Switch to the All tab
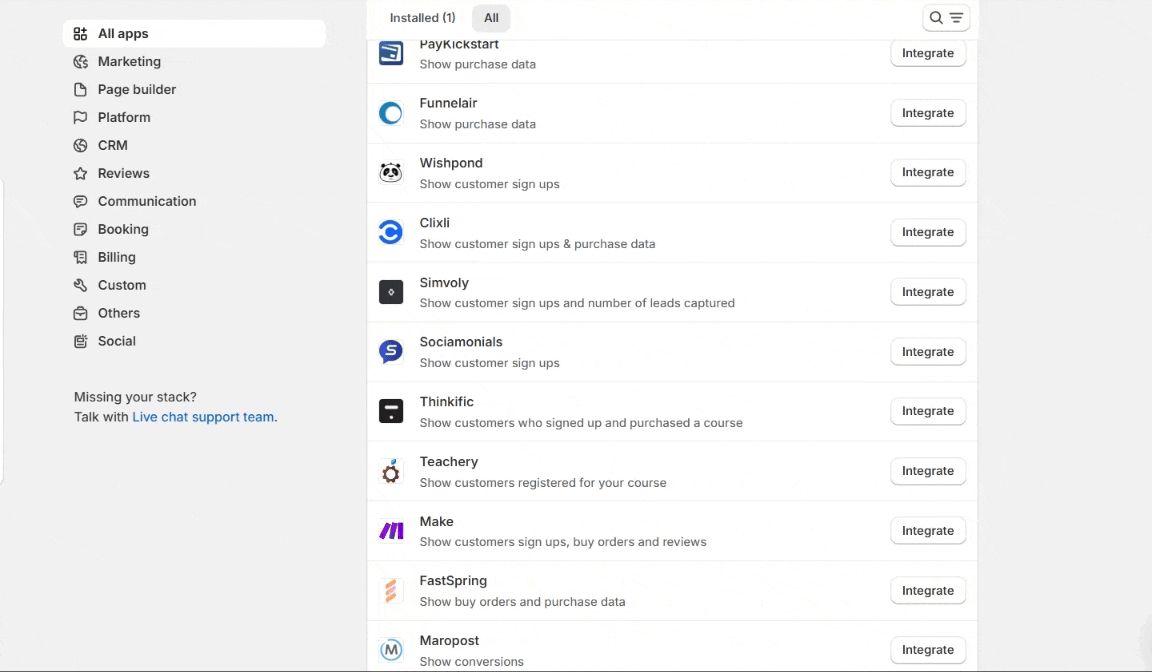The image size is (1152, 672). (x=491, y=18)
